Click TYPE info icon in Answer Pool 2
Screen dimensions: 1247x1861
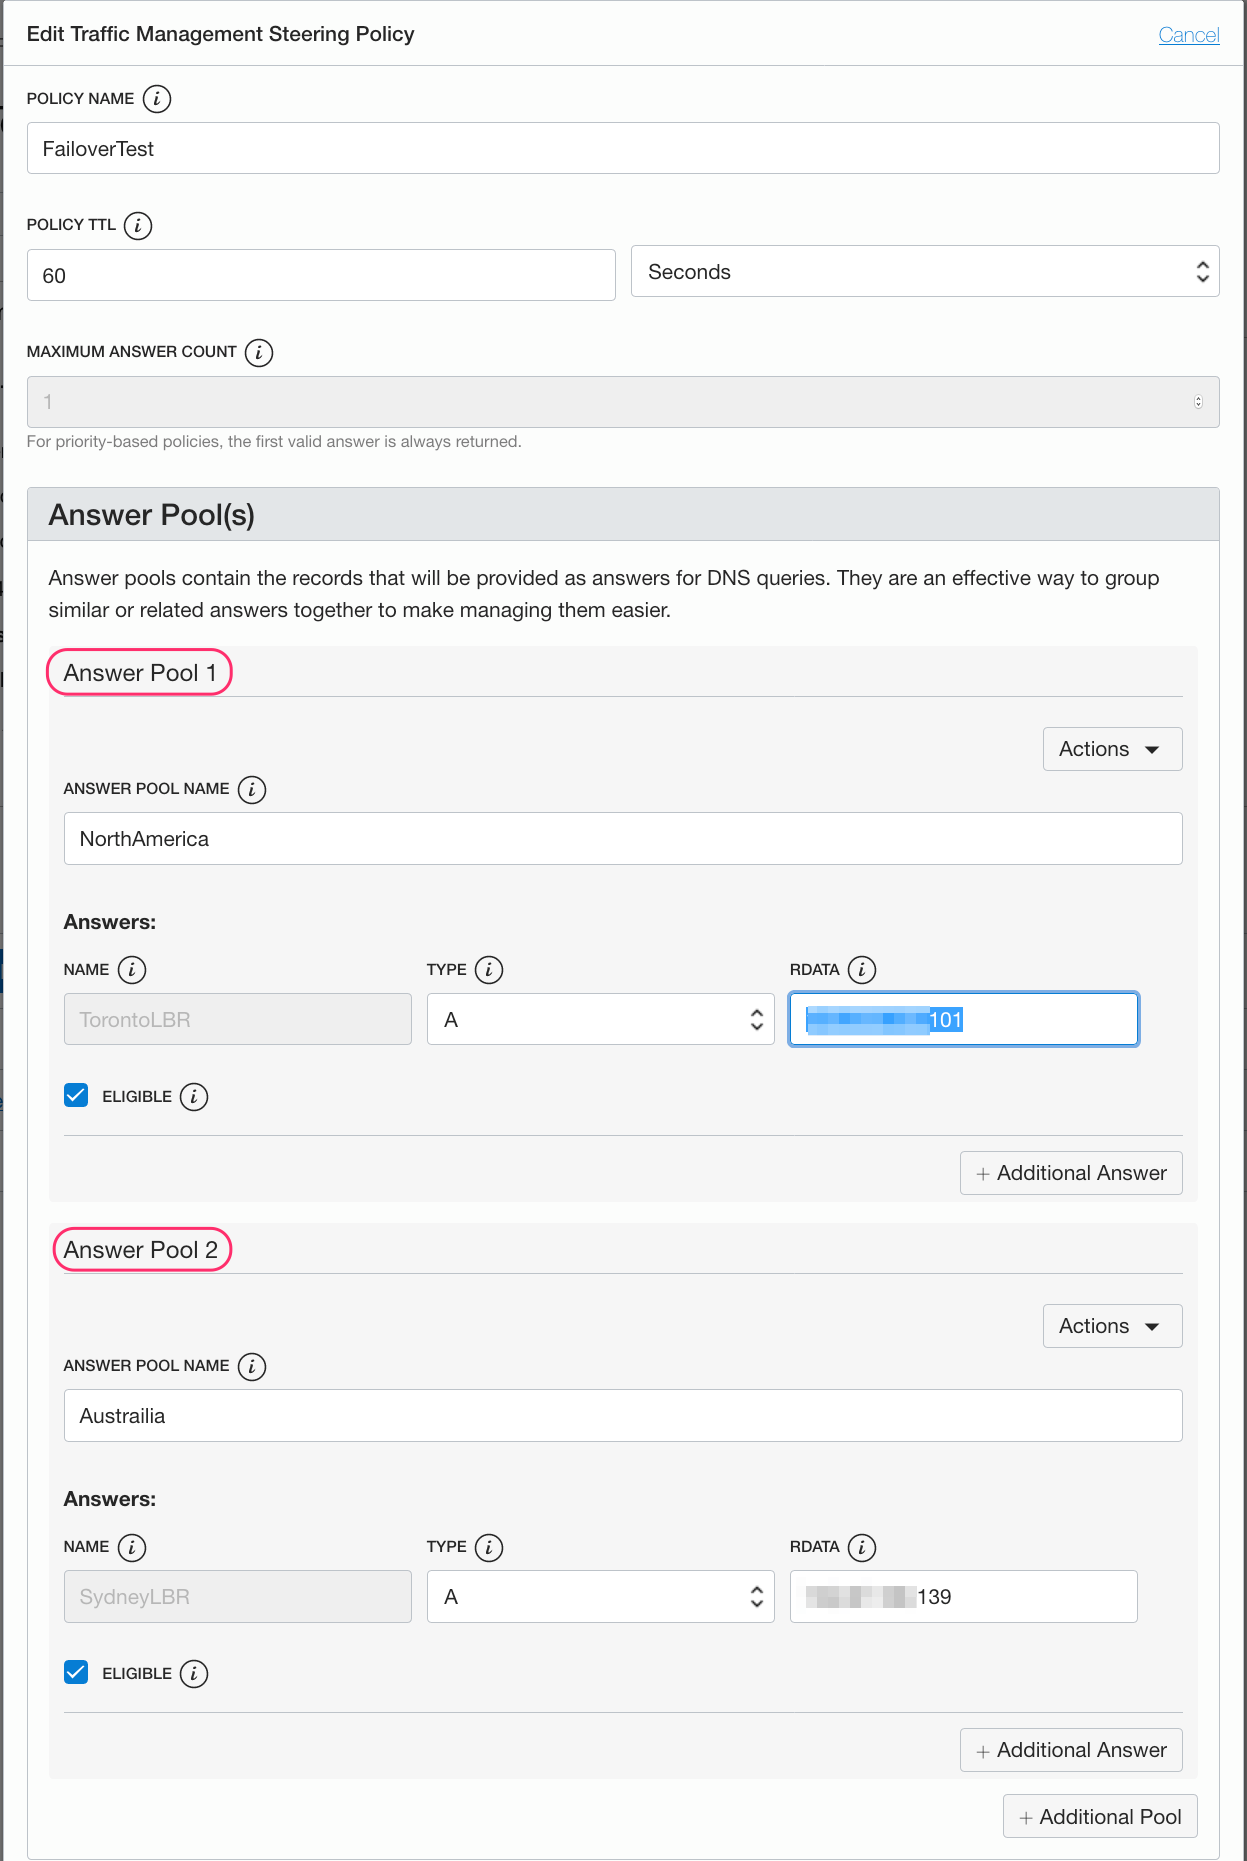pyautogui.click(x=489, y=1548)
